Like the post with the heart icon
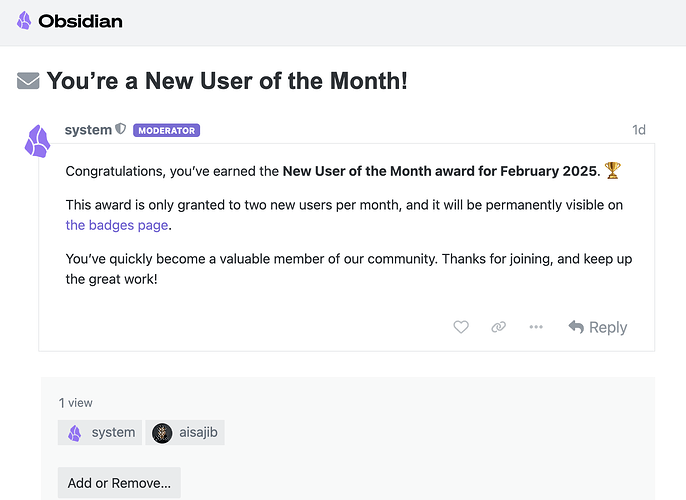The image size is (686, 500). 461,327
